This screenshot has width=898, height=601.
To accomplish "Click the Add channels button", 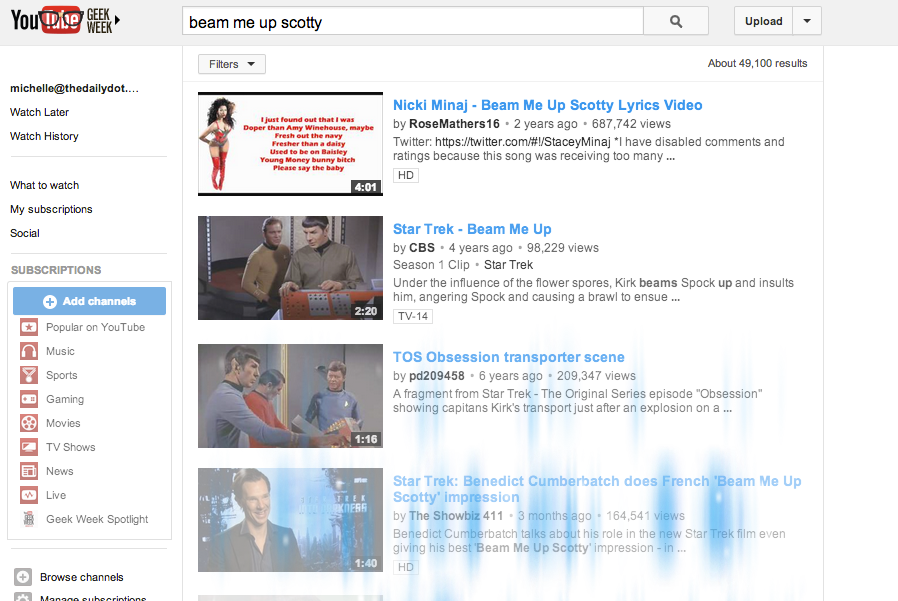I will (90, 301).
